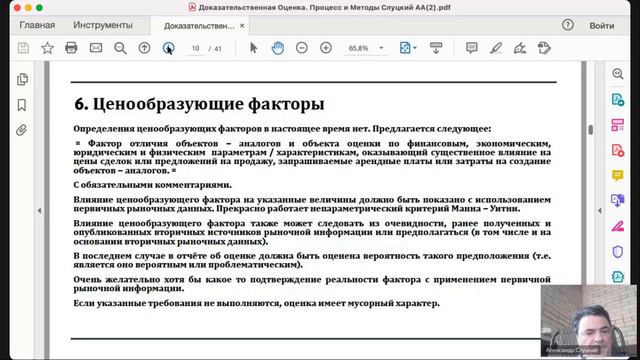Close the Доказательствен... document tab
This screenshot has width=640, height=360.
[242, 26]
